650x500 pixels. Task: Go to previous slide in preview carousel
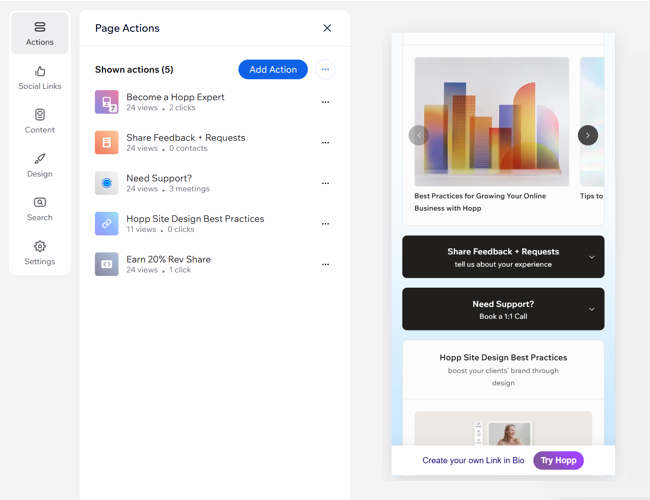point(419,135)
